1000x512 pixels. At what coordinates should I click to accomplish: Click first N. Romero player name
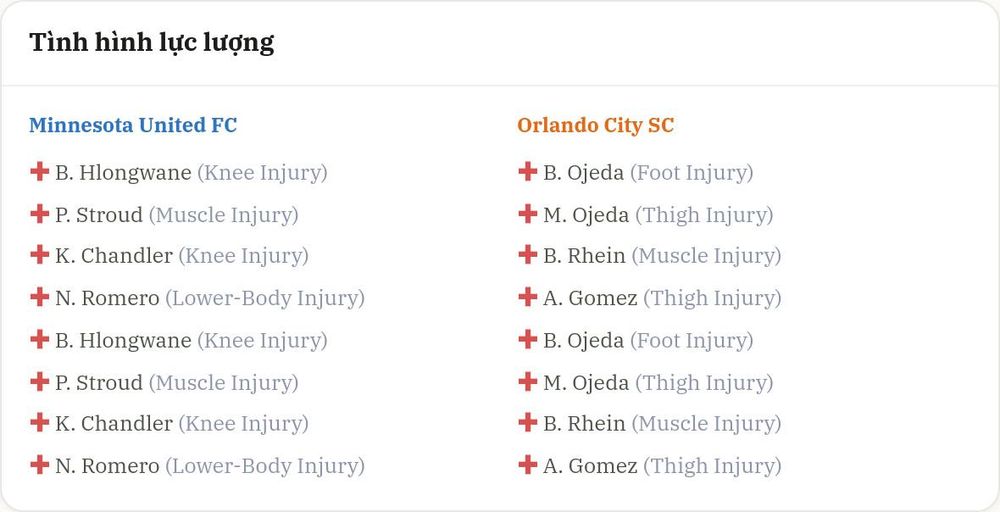coord(107,298)
